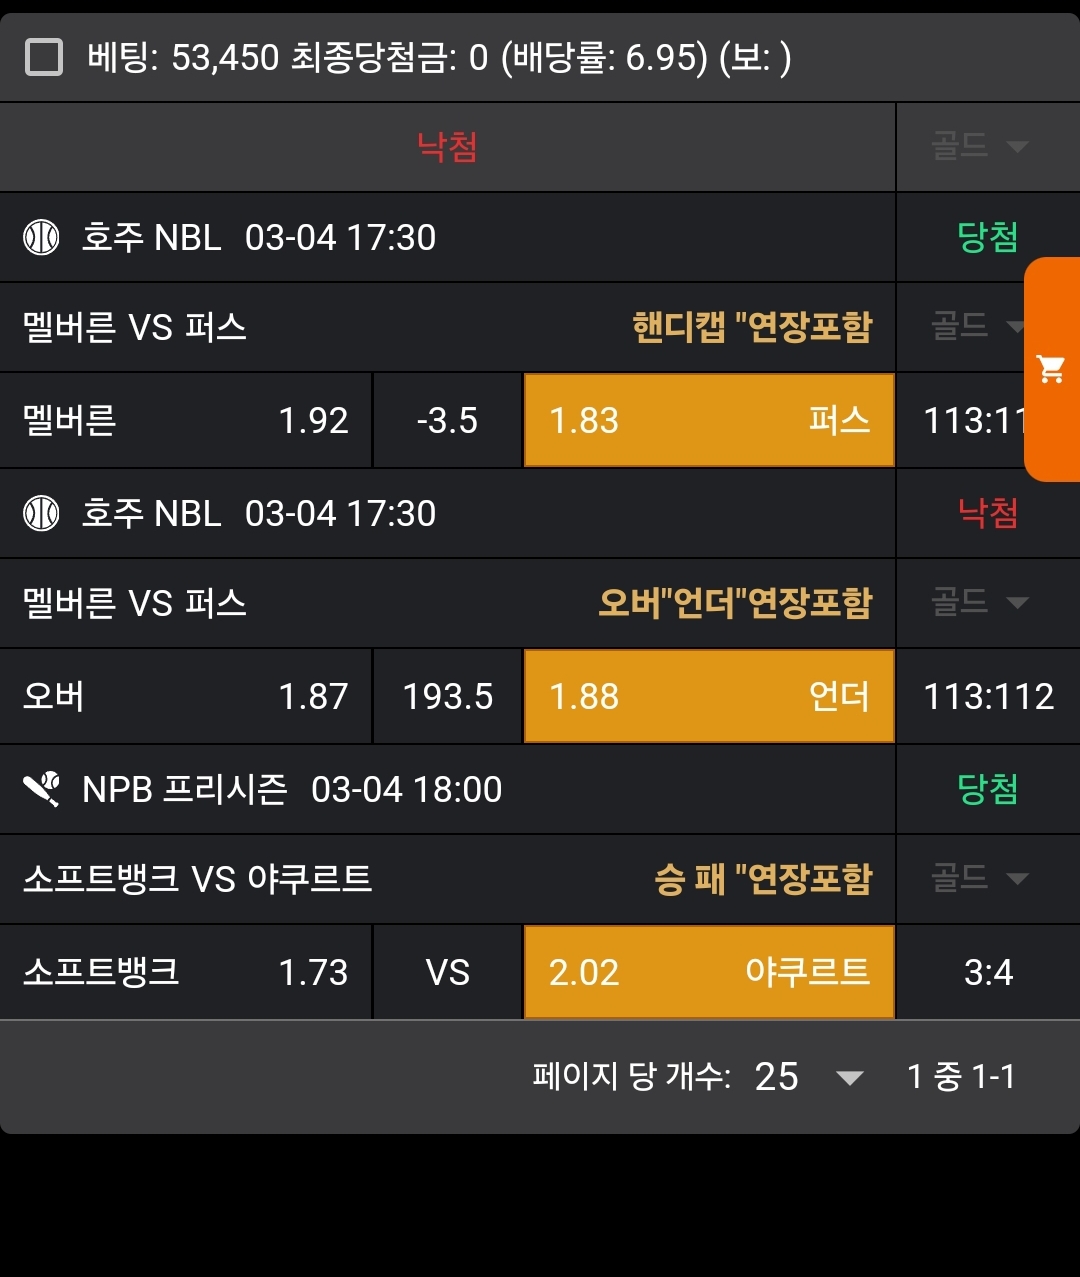This screenshot has width=1080, height=1277.
Task: Click the red 낙첨 status header at top
Action: (447, 147)
